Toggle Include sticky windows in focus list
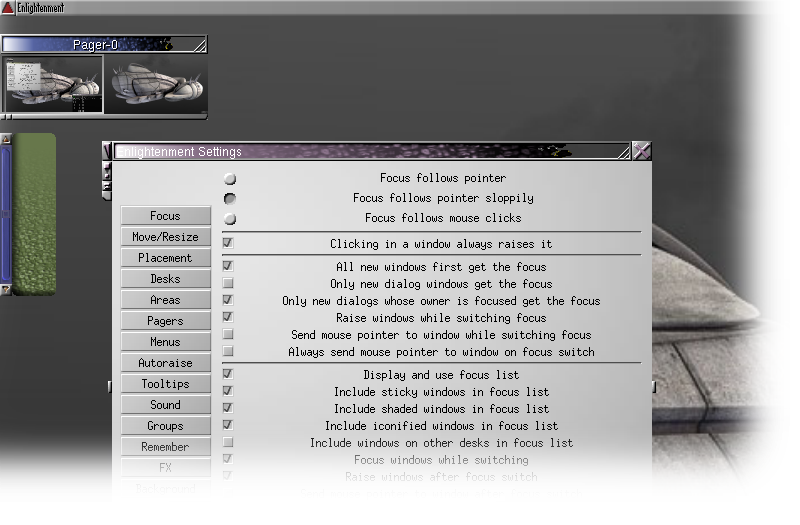This screenshot has height=525, width=800. click(x=228, y=391)
